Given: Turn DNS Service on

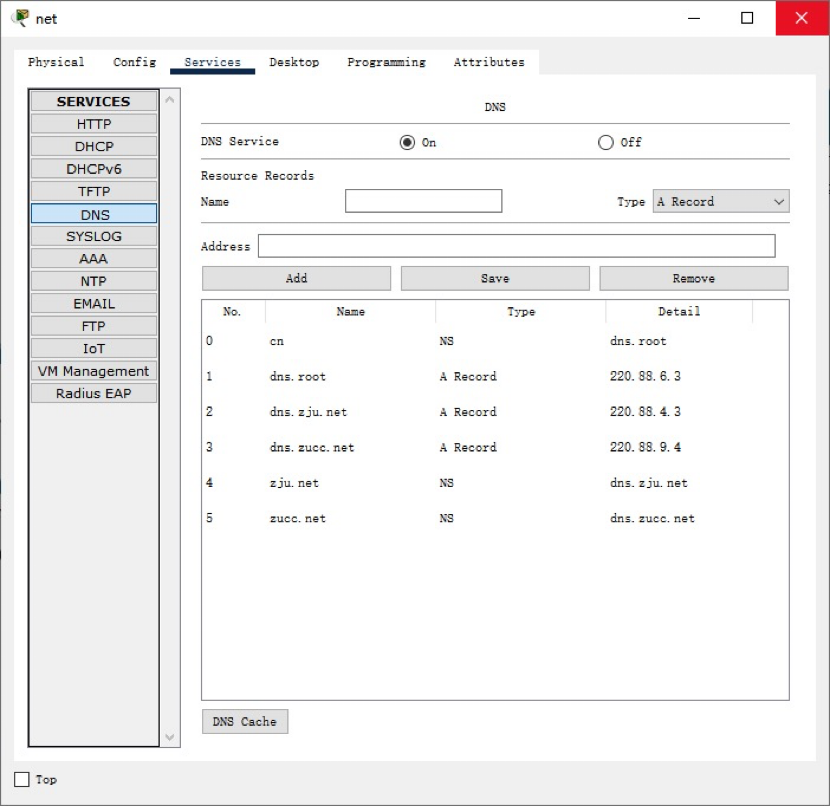Looking at the screenshot, I should [407, 142].
